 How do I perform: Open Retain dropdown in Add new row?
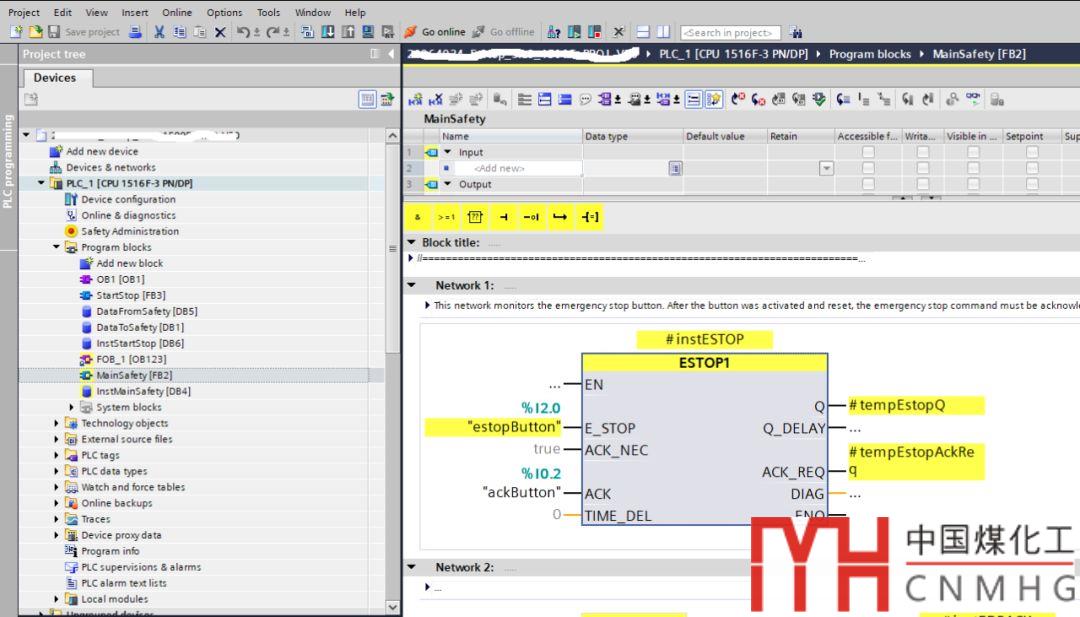(826, 169)
